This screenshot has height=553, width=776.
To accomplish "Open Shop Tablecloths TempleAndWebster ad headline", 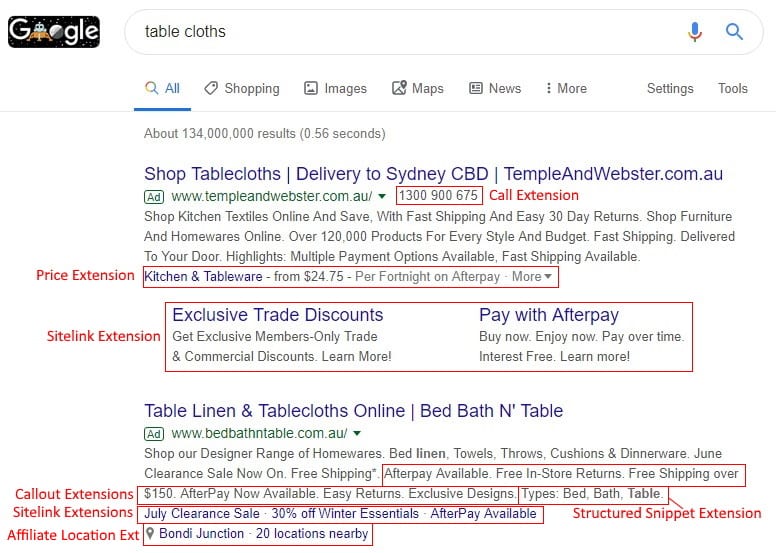I will (x=434, y=174).
